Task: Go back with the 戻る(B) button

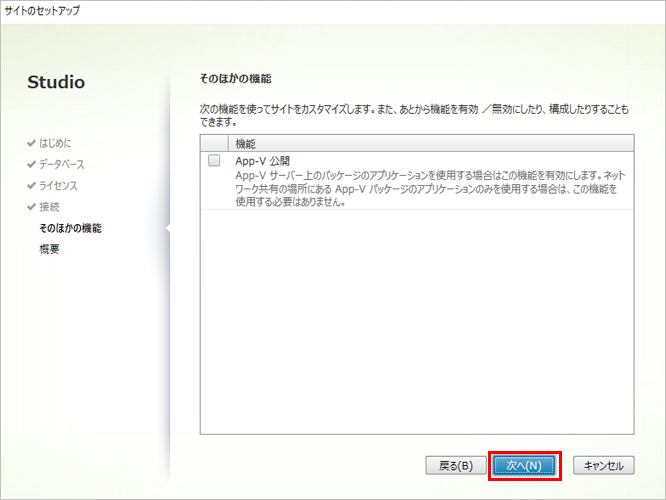Action: point(455,465)
